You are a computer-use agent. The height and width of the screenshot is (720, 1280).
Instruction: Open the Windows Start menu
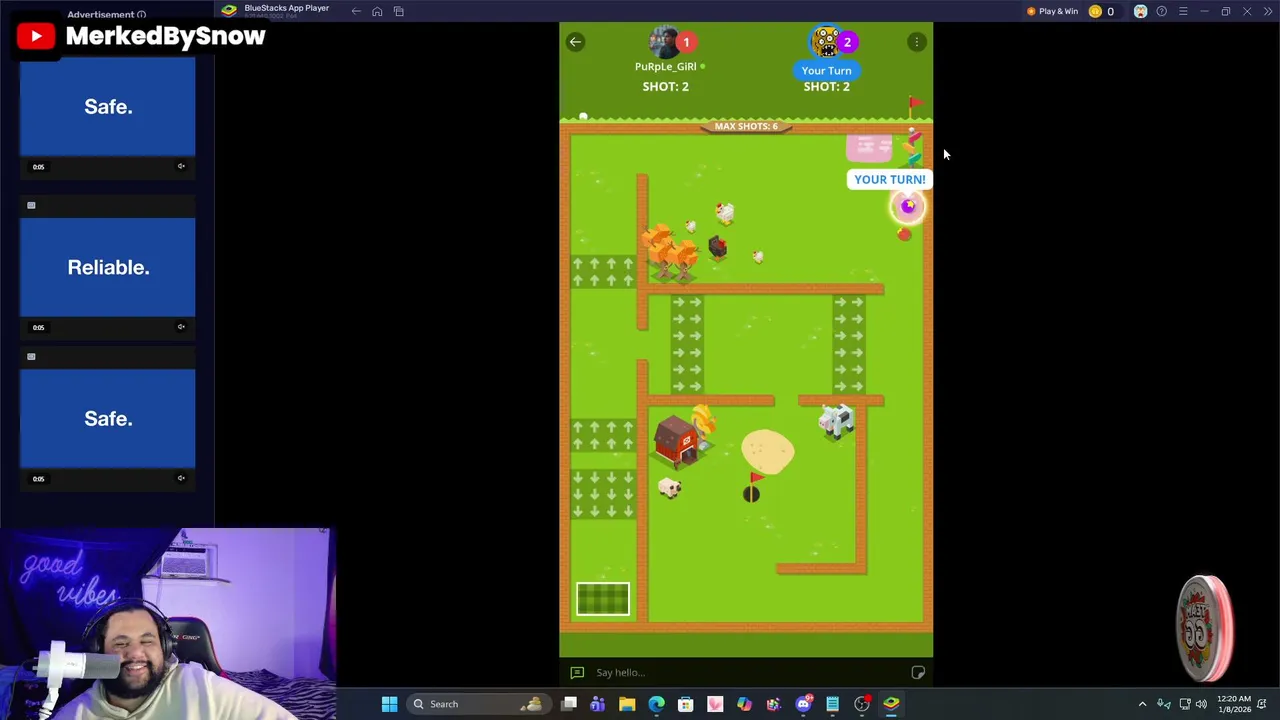tap(389, 704)
